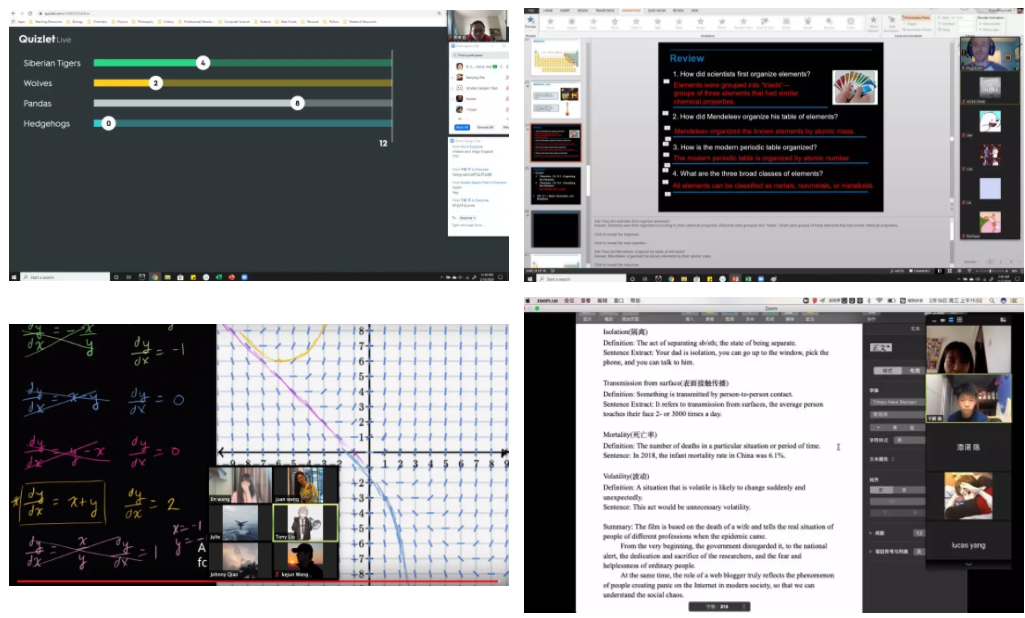Open the Add Animation dropdown in PowerPoint

891,24
